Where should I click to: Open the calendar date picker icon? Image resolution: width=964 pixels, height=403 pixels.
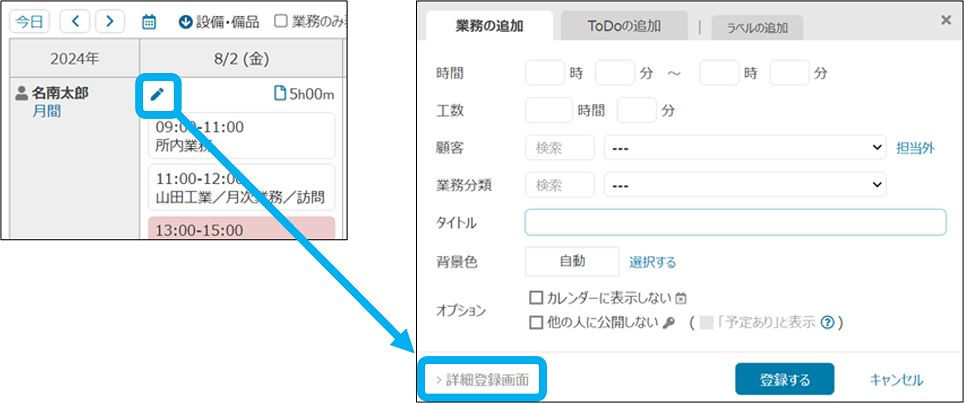pos(149,21)
